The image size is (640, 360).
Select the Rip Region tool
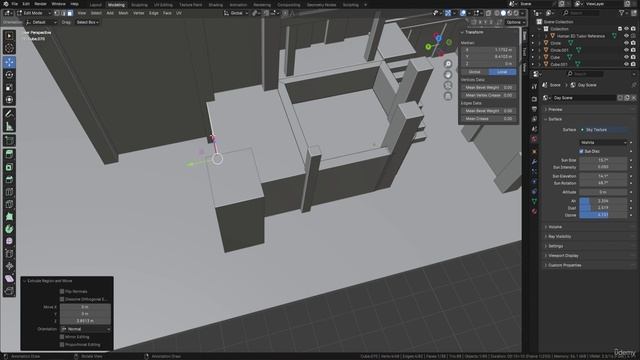[x=9, y=291]
